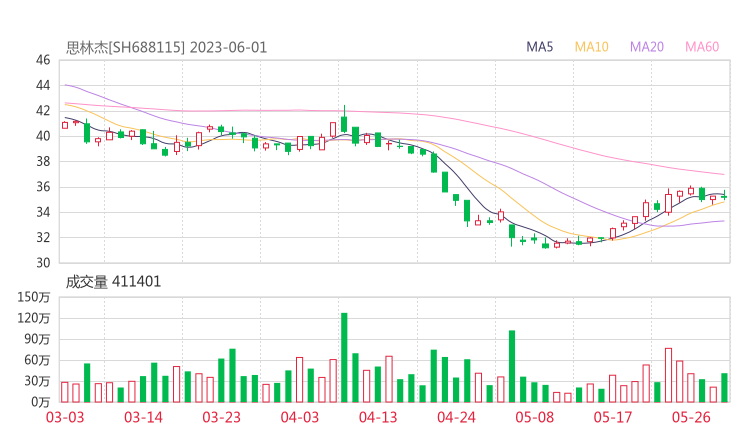Click the volume axis label 90万
This screenshot has height=440, width=740.
[x=37, y=339]
